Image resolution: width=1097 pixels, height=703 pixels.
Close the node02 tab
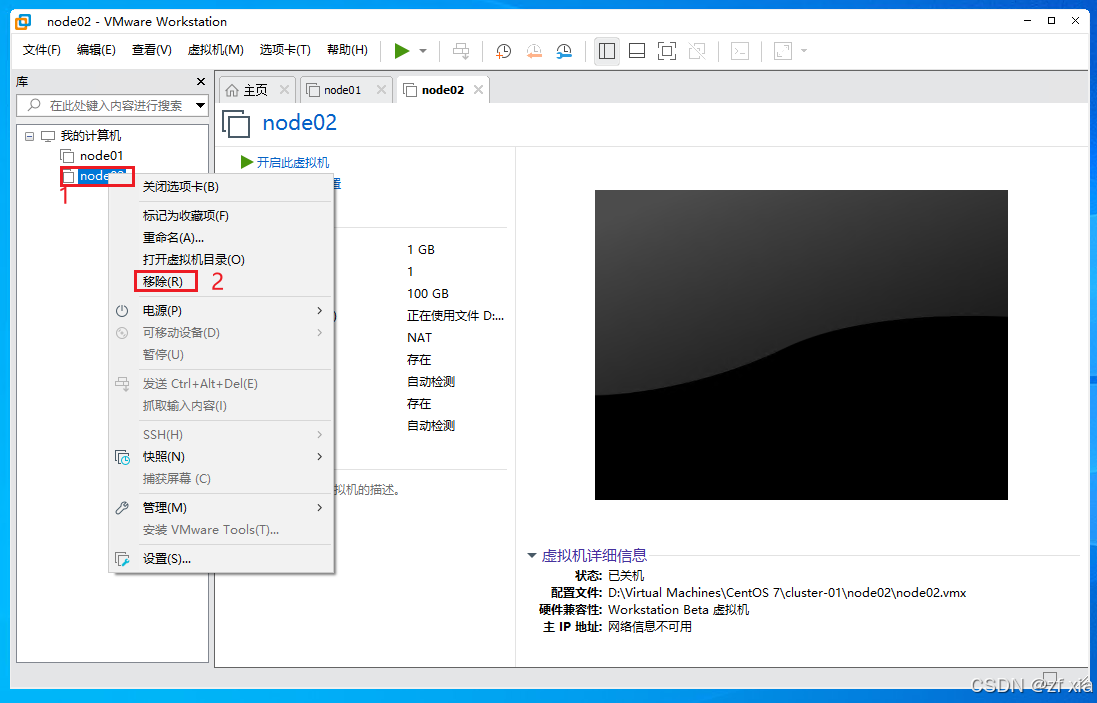pyautogui.click(x=479, y=90)
